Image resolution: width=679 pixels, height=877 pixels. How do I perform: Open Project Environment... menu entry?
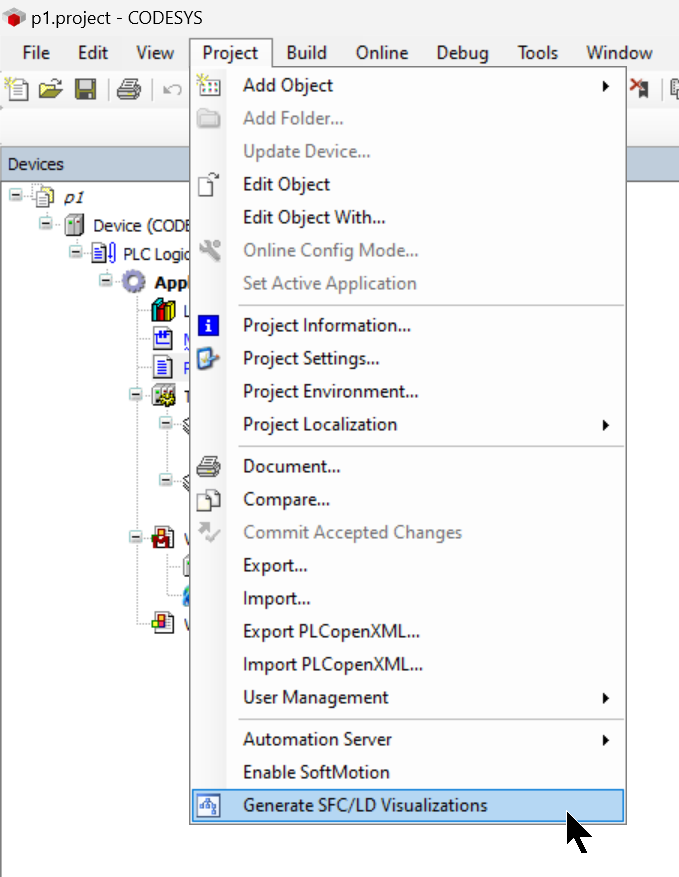(408, 392)
